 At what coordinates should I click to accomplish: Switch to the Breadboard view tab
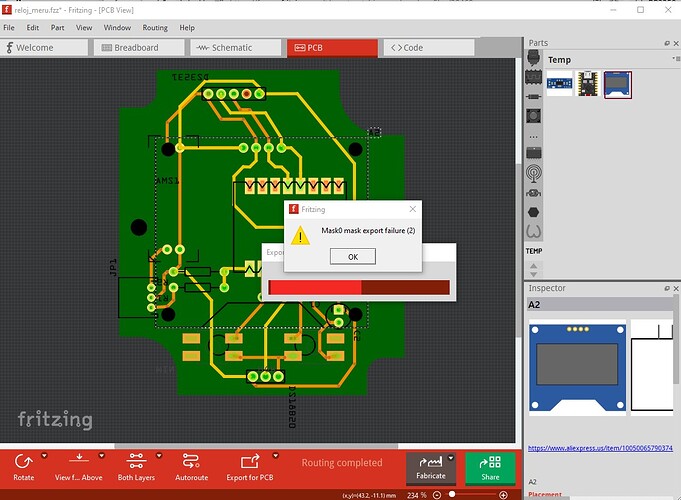pyautogui.click(x=139, y=47)
